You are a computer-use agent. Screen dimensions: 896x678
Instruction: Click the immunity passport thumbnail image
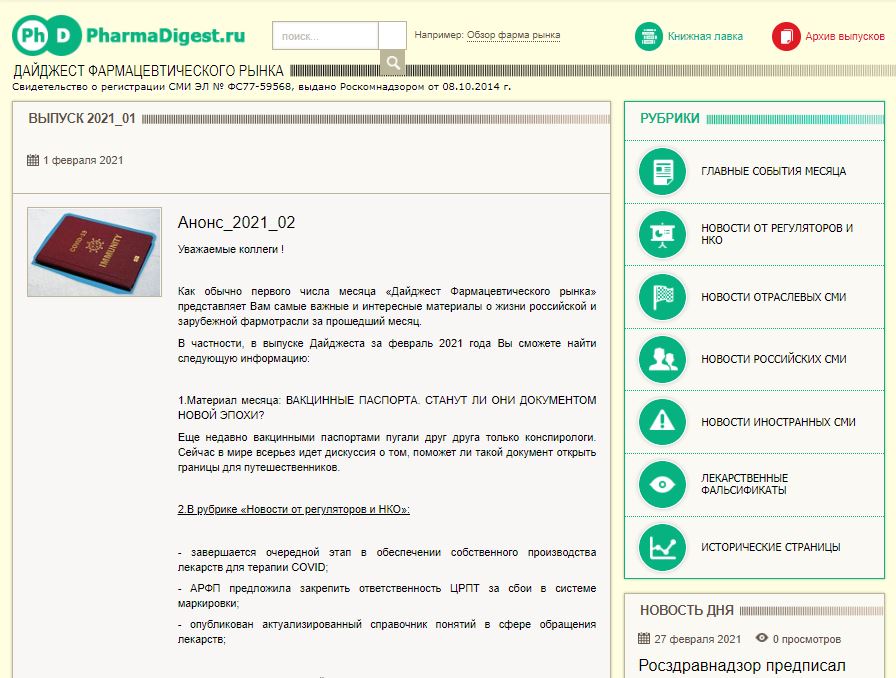94,252
